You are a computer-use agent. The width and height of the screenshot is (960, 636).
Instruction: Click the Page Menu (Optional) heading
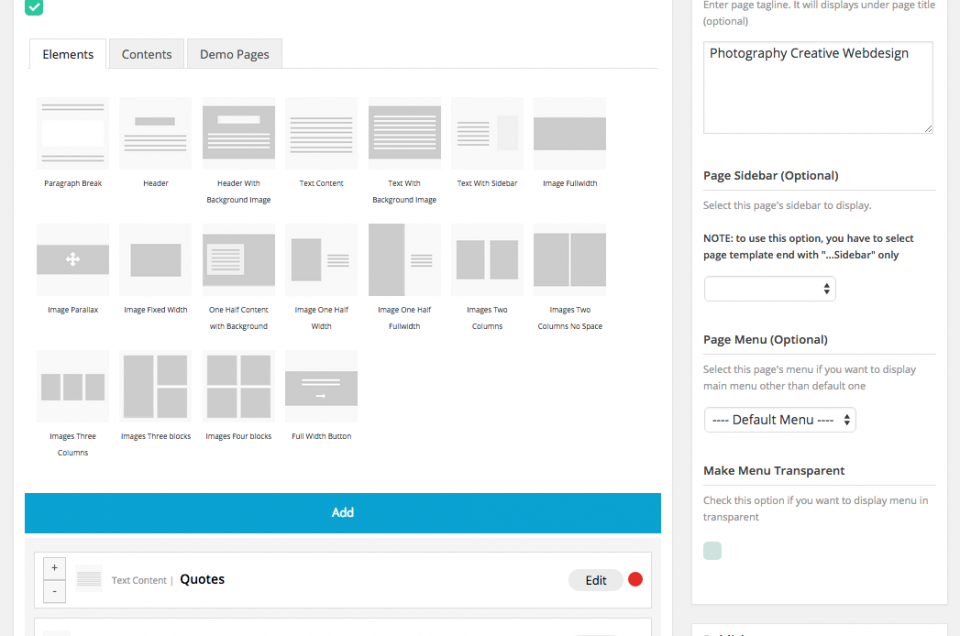(x=765, y=340)
